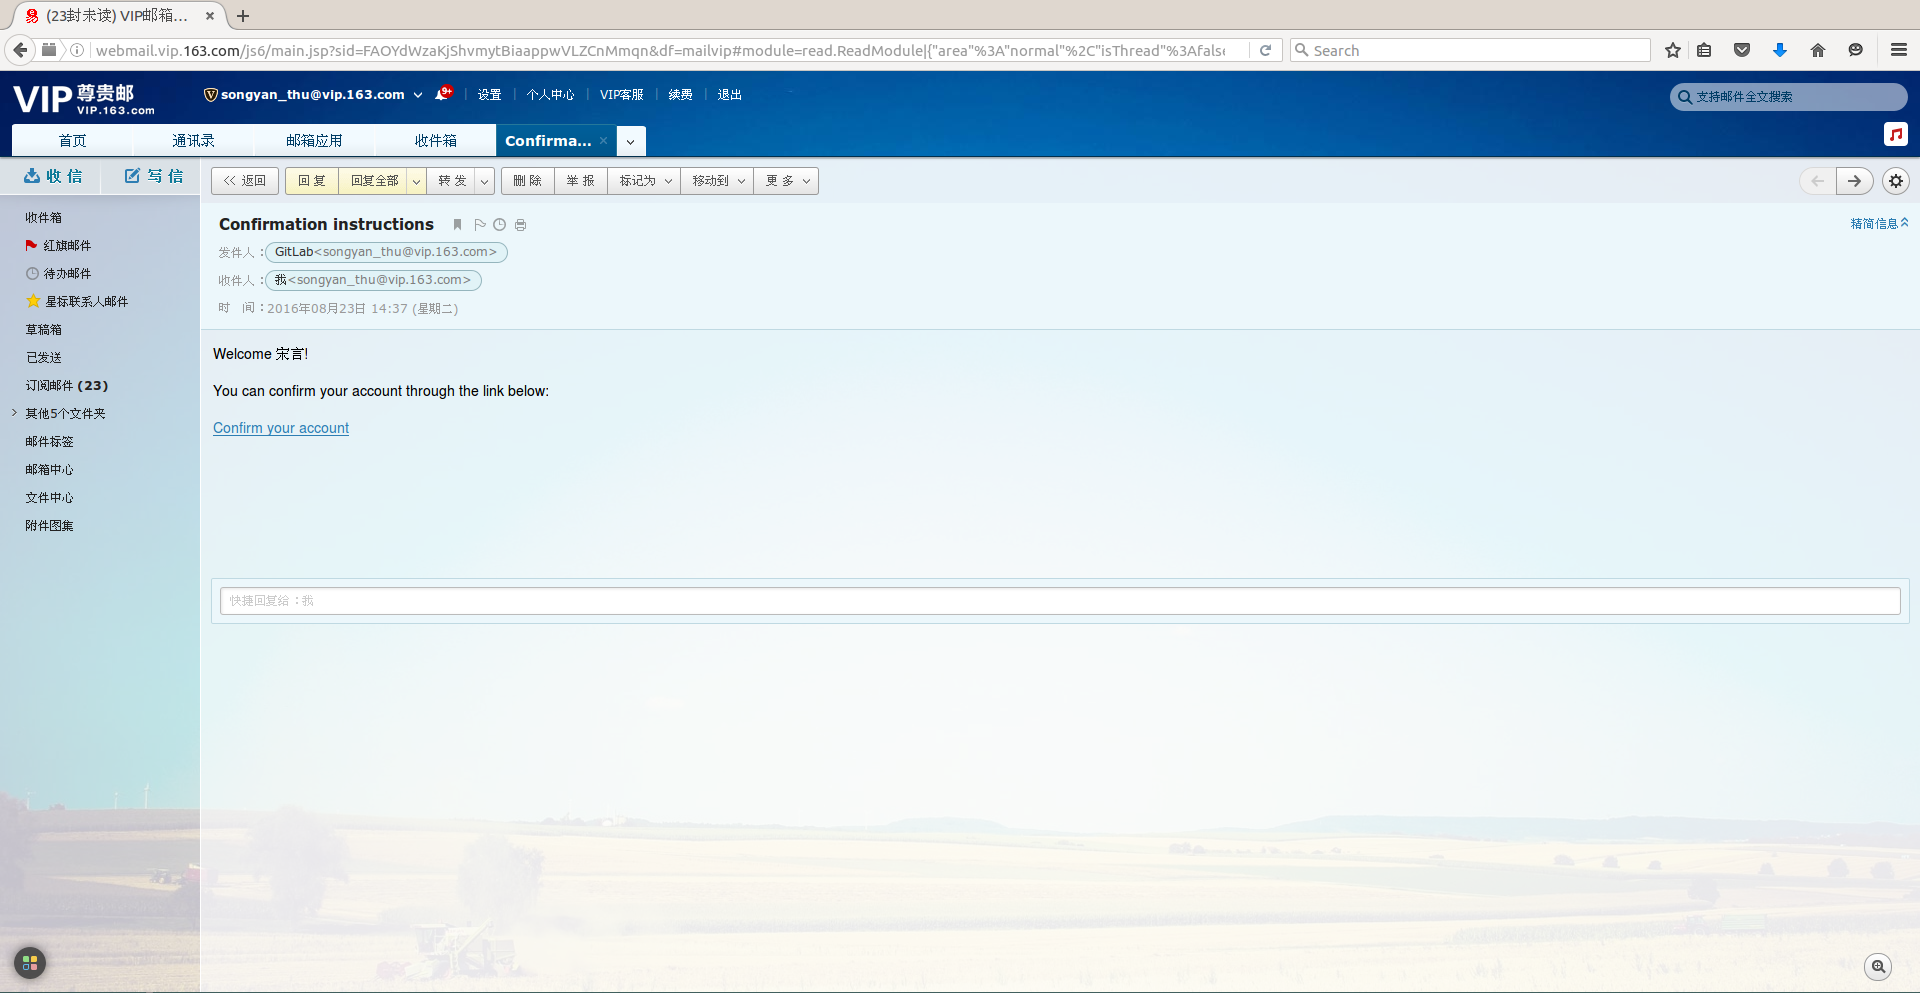This screenshot has height=993, width=1920.
Task: Expand the account dropdown next to songyan_thu@vip.163.com
Action: tap(418, 95)
